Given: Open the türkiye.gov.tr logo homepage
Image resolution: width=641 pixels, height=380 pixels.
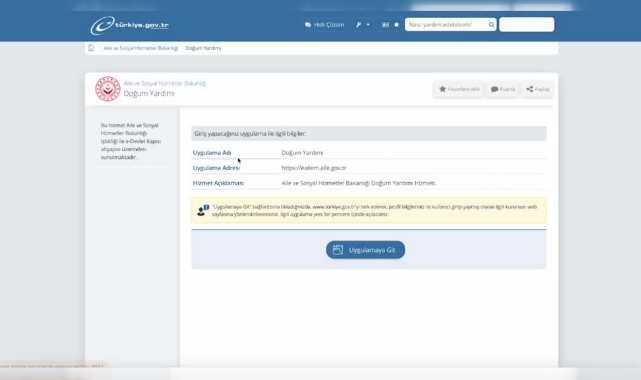Looking at the screenshot, I should (129, 25).
